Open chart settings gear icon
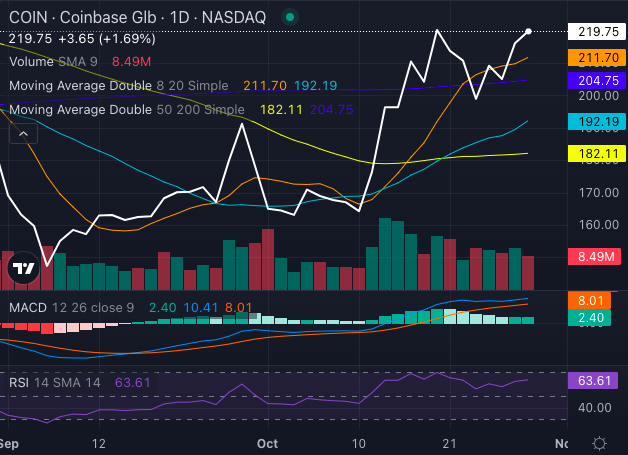This screenshot has height=455, width=628. pos(599,442)
